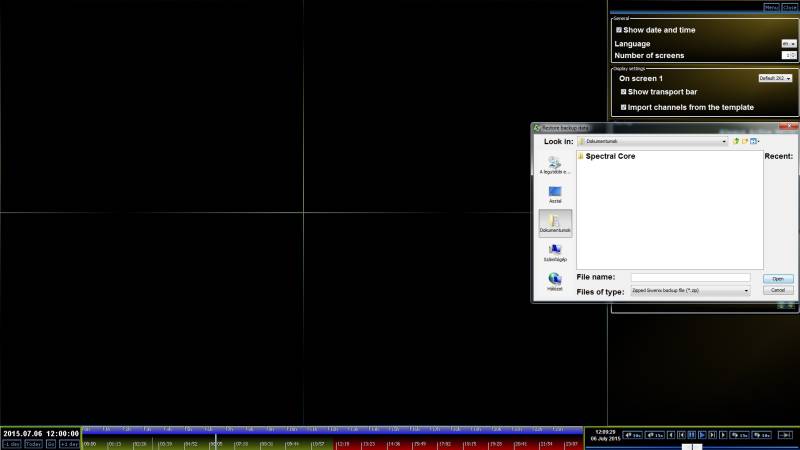Open the Language dropdown
This screenshot has width=800, height=450.
click(789, 44)
